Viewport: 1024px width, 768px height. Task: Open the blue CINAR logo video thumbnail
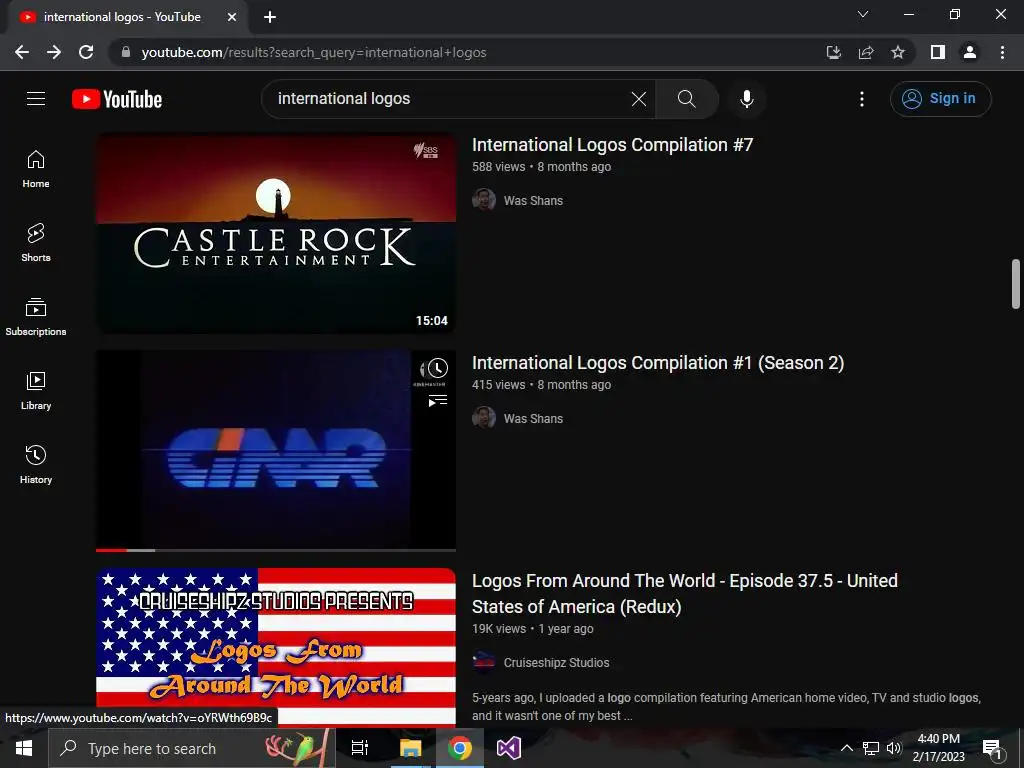276,451
